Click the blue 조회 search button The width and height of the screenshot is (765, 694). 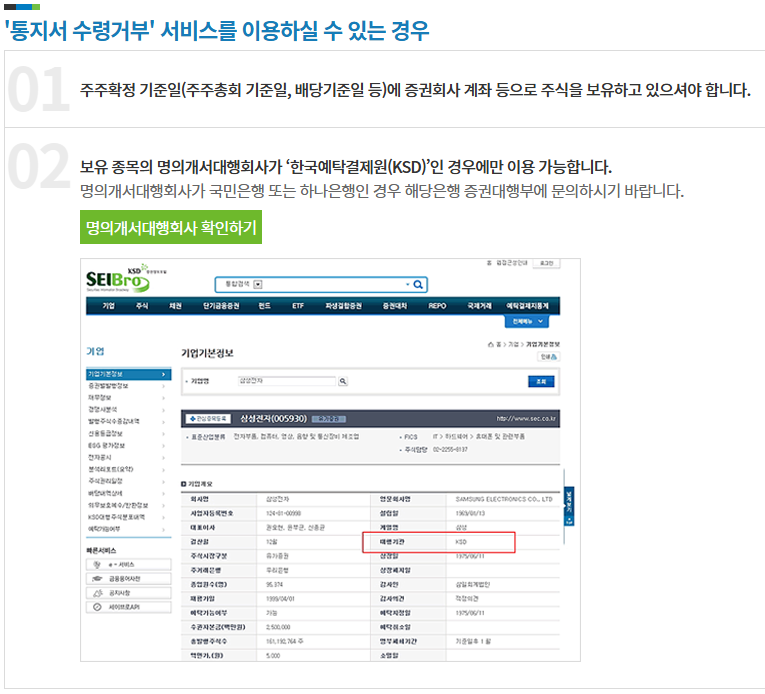(x=541, y=381)
